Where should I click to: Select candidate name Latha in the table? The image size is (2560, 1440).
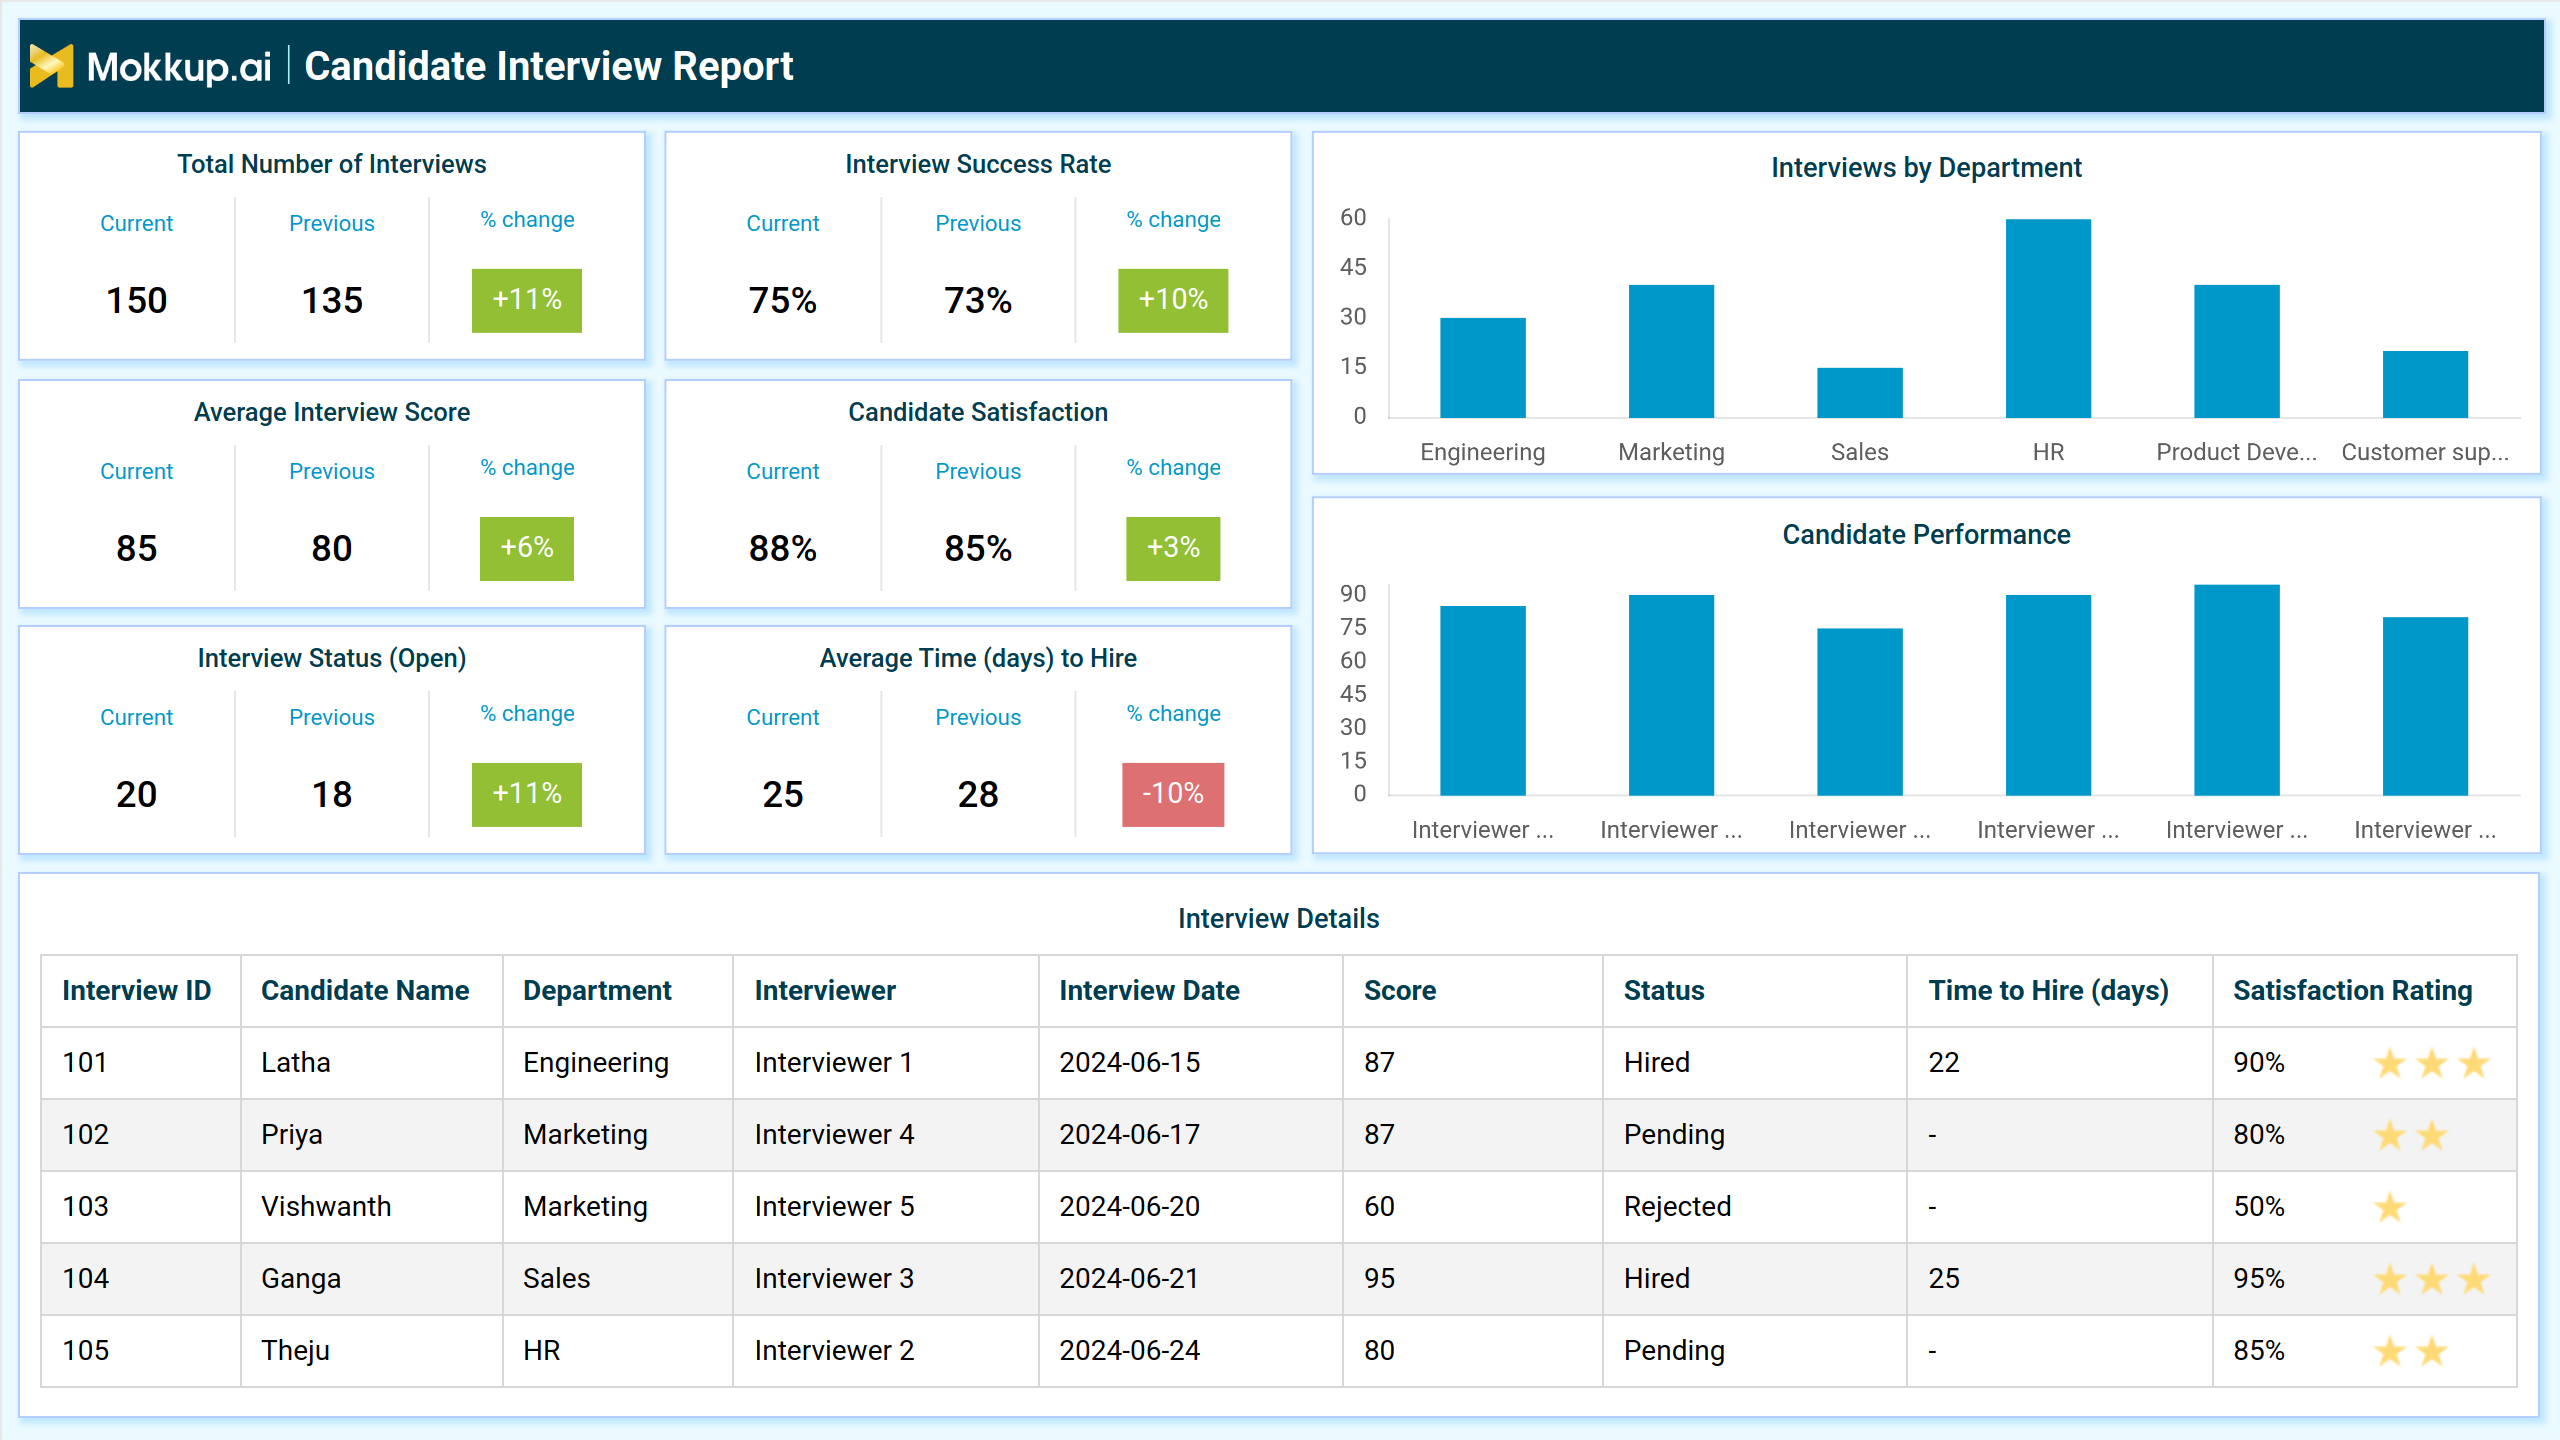[x=295, y=1062]
